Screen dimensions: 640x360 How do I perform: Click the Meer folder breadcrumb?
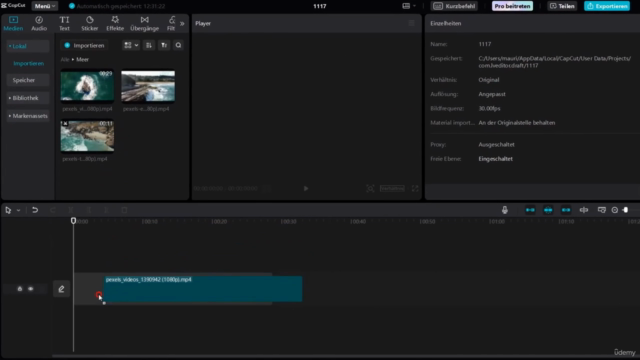click(82, 60)
